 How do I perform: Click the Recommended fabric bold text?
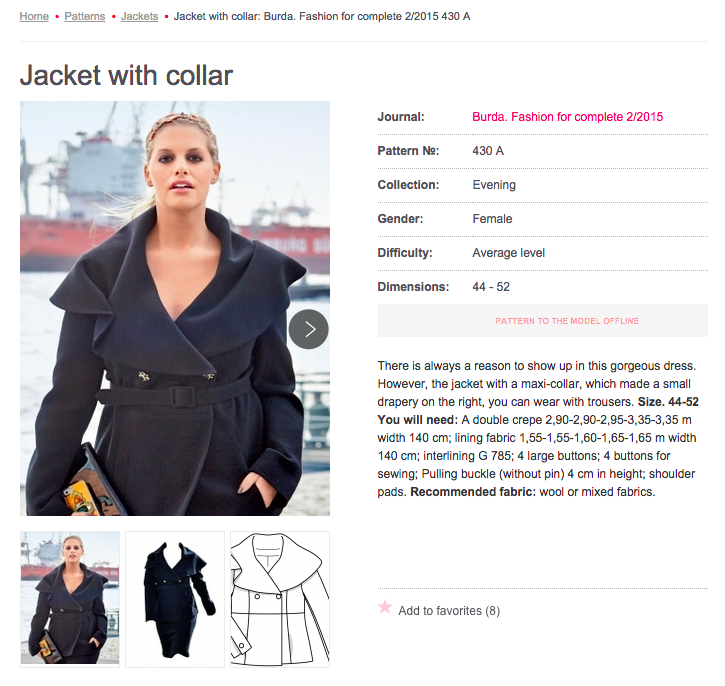point(473,492)
